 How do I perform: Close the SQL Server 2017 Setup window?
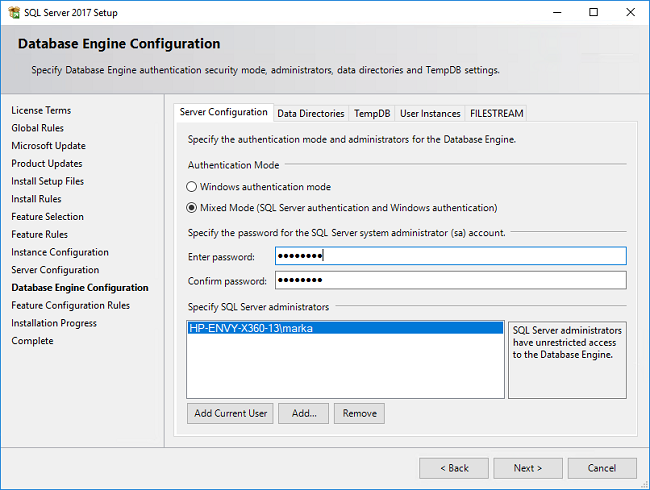631,12
